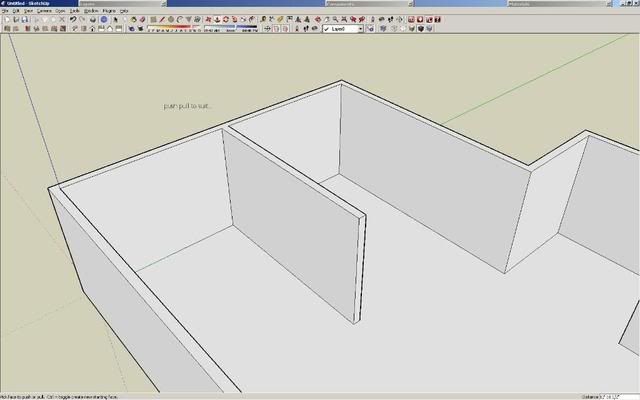640x400 pixels.
Task: Select the Zoom magnifier tool
Action: [x=335, y=20]
